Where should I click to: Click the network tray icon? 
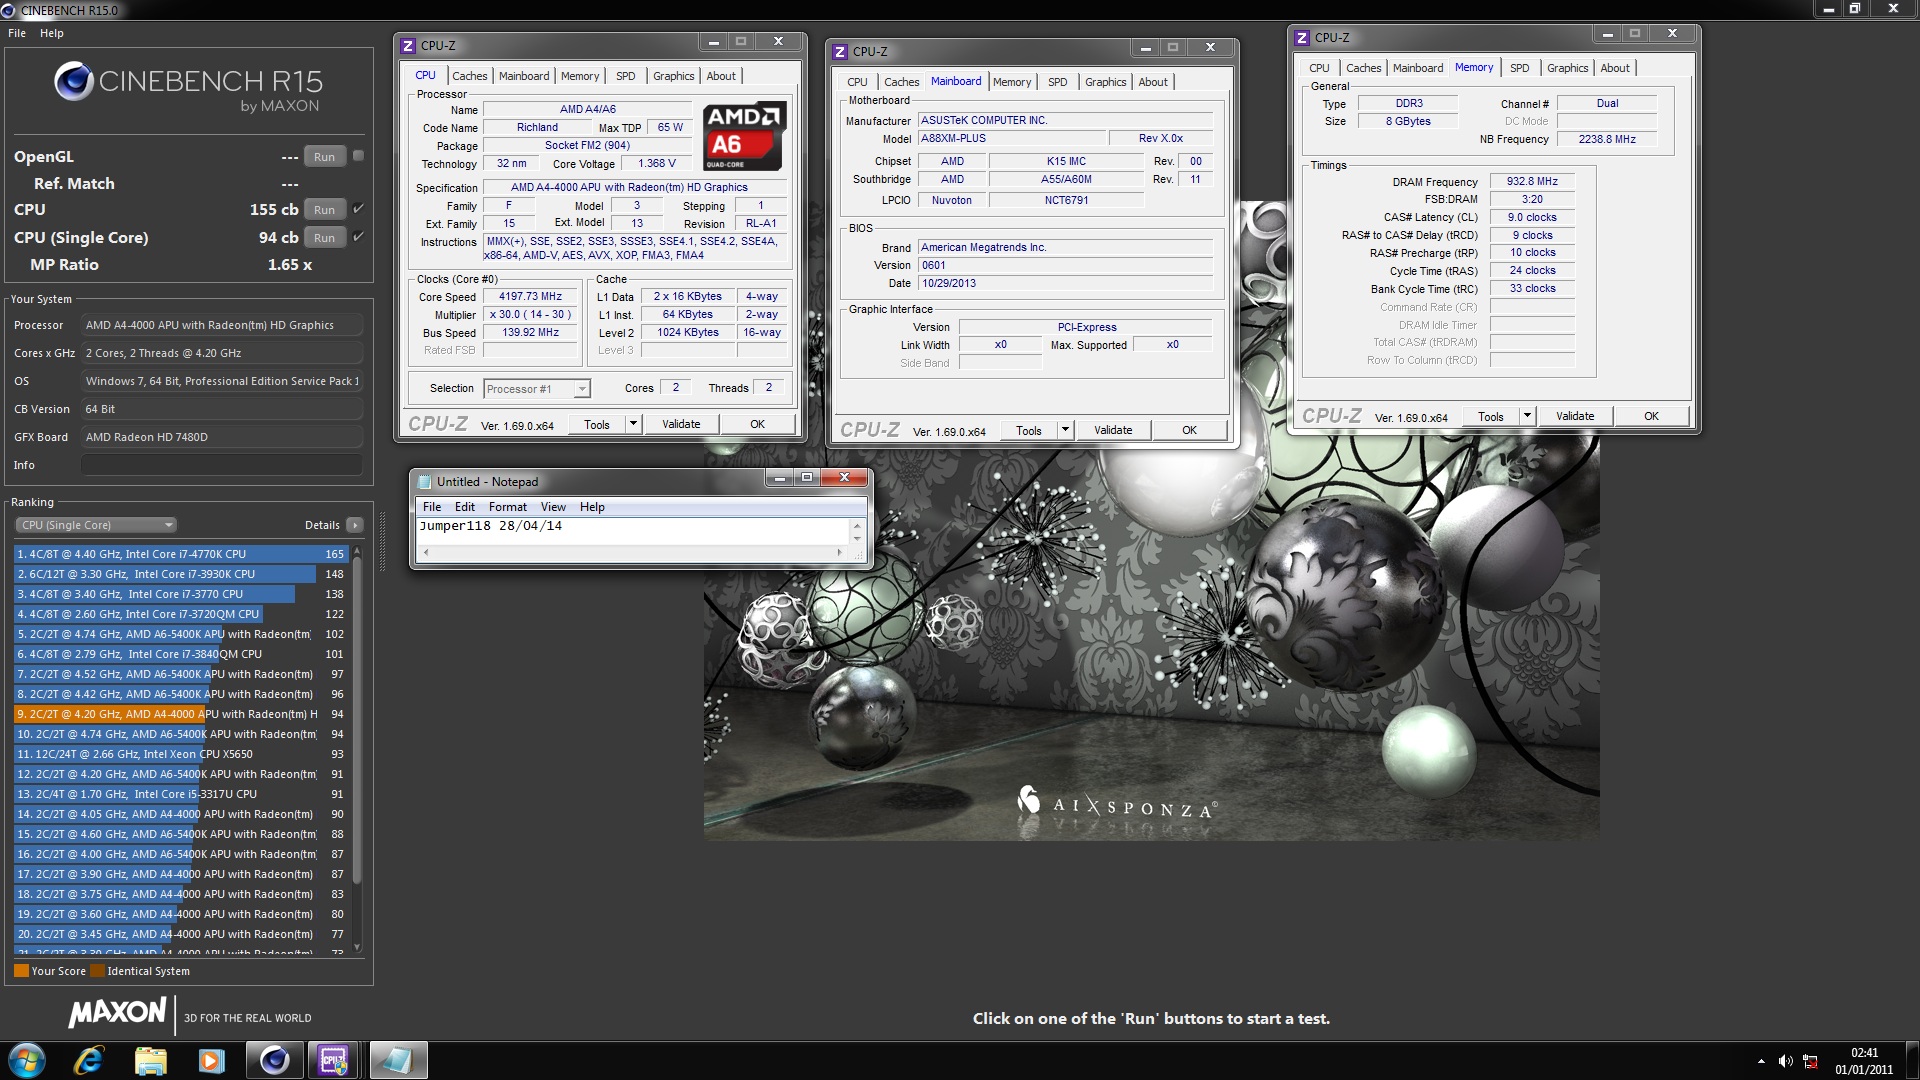[x=1810, y=1061]
